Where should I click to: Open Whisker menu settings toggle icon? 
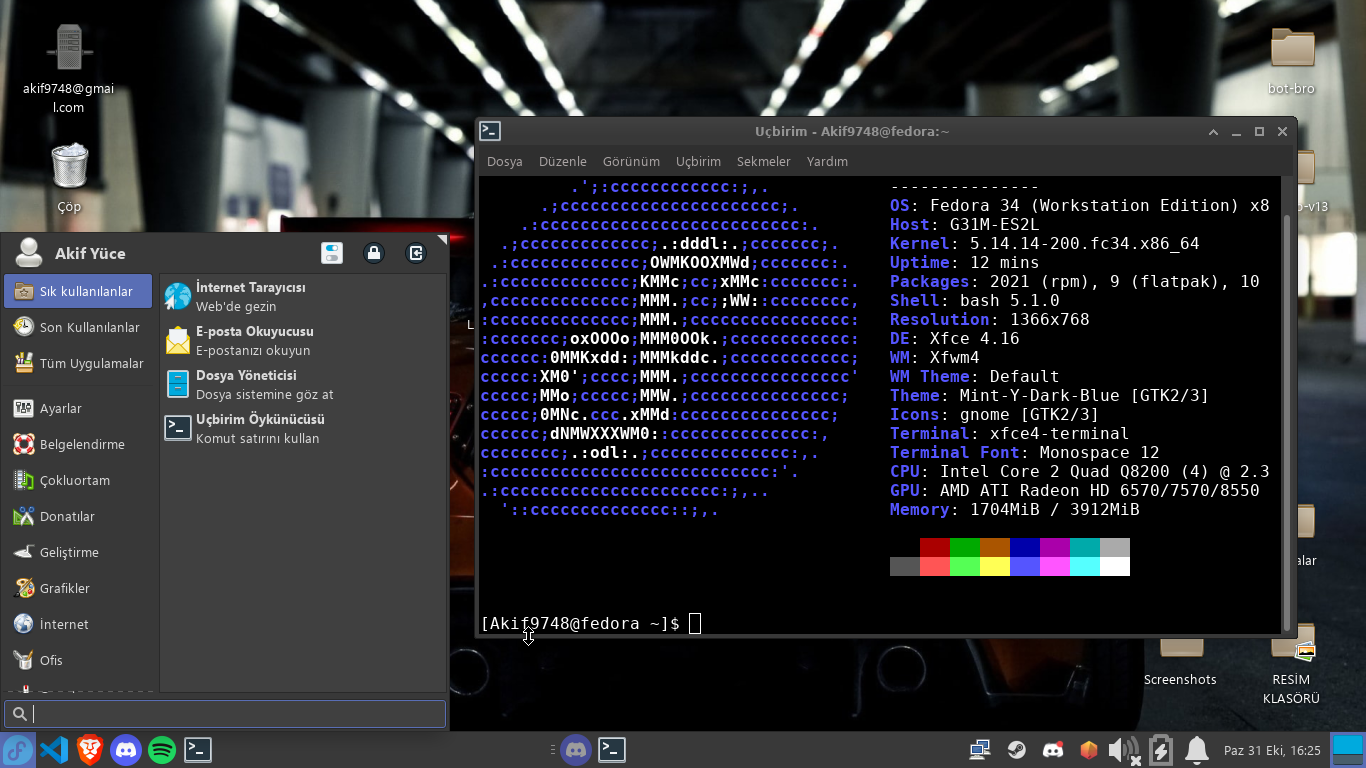click(x=332, y=253)
